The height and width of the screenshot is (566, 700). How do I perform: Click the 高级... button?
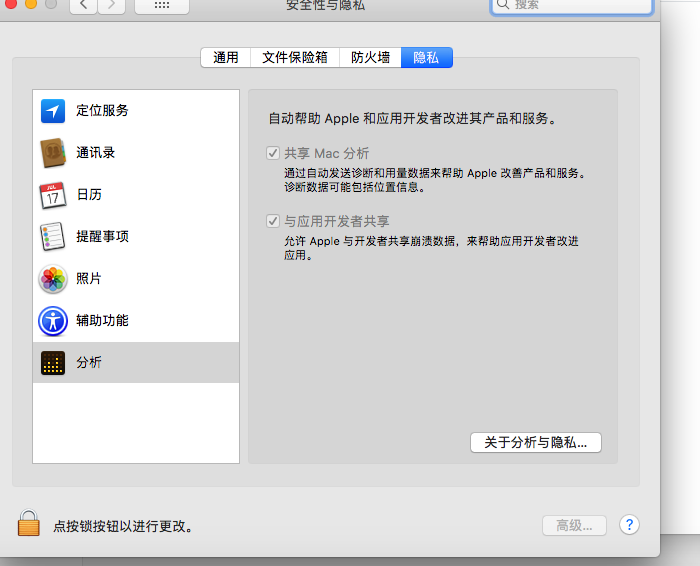click(x=574, y=525)
